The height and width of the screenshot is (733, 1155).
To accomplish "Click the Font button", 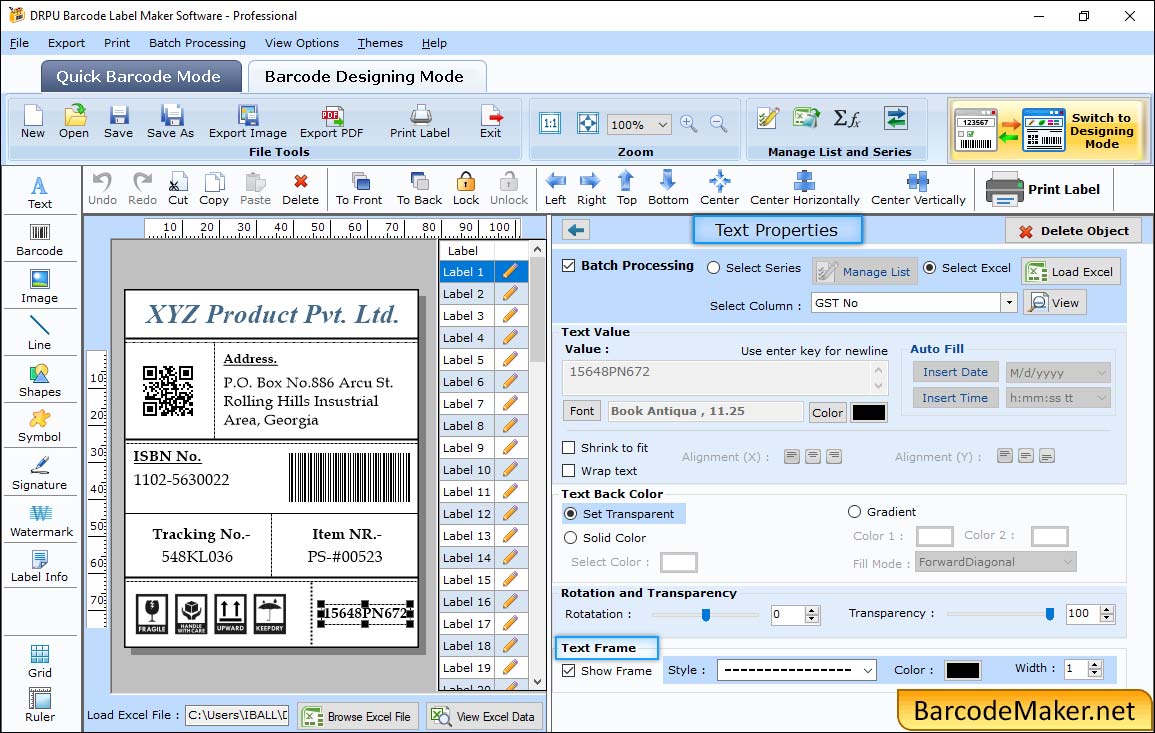I will click(582, 411).
